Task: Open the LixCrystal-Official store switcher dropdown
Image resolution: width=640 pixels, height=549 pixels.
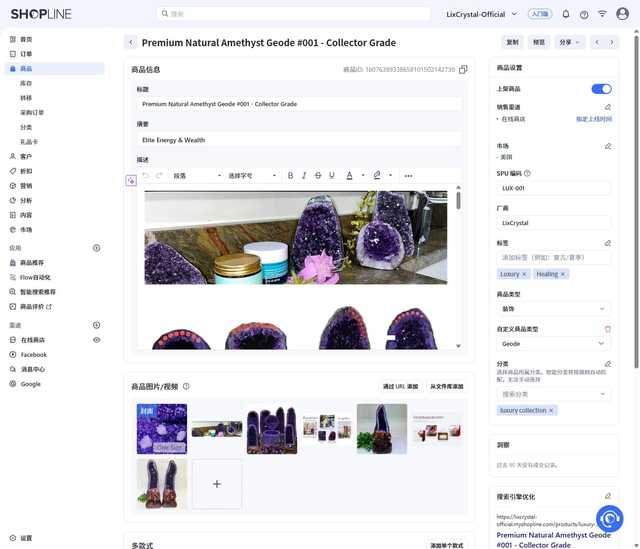Action: 481,14
